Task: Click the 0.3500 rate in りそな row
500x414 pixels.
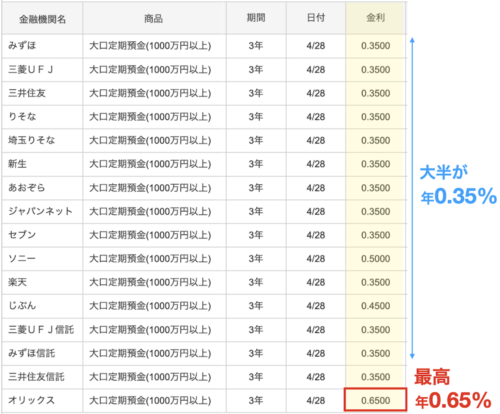Action: point(376,117)
